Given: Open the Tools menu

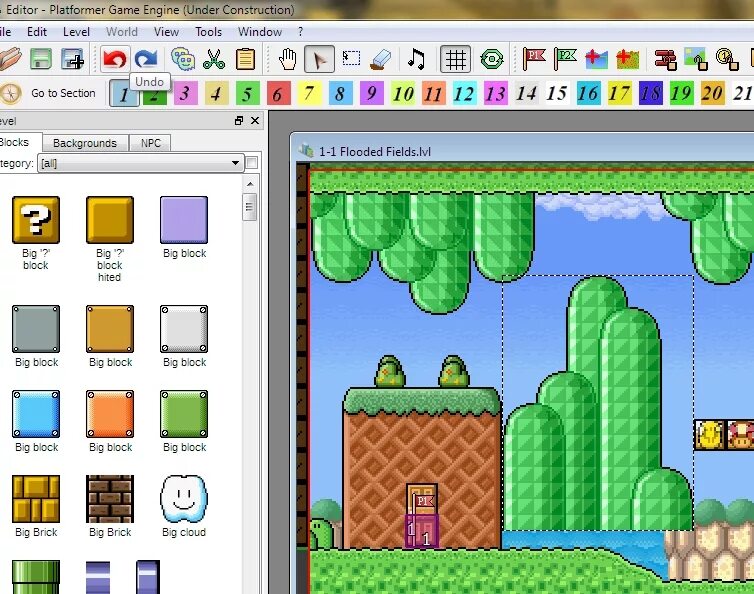Looking at the screenshot, I should point(208,32).
